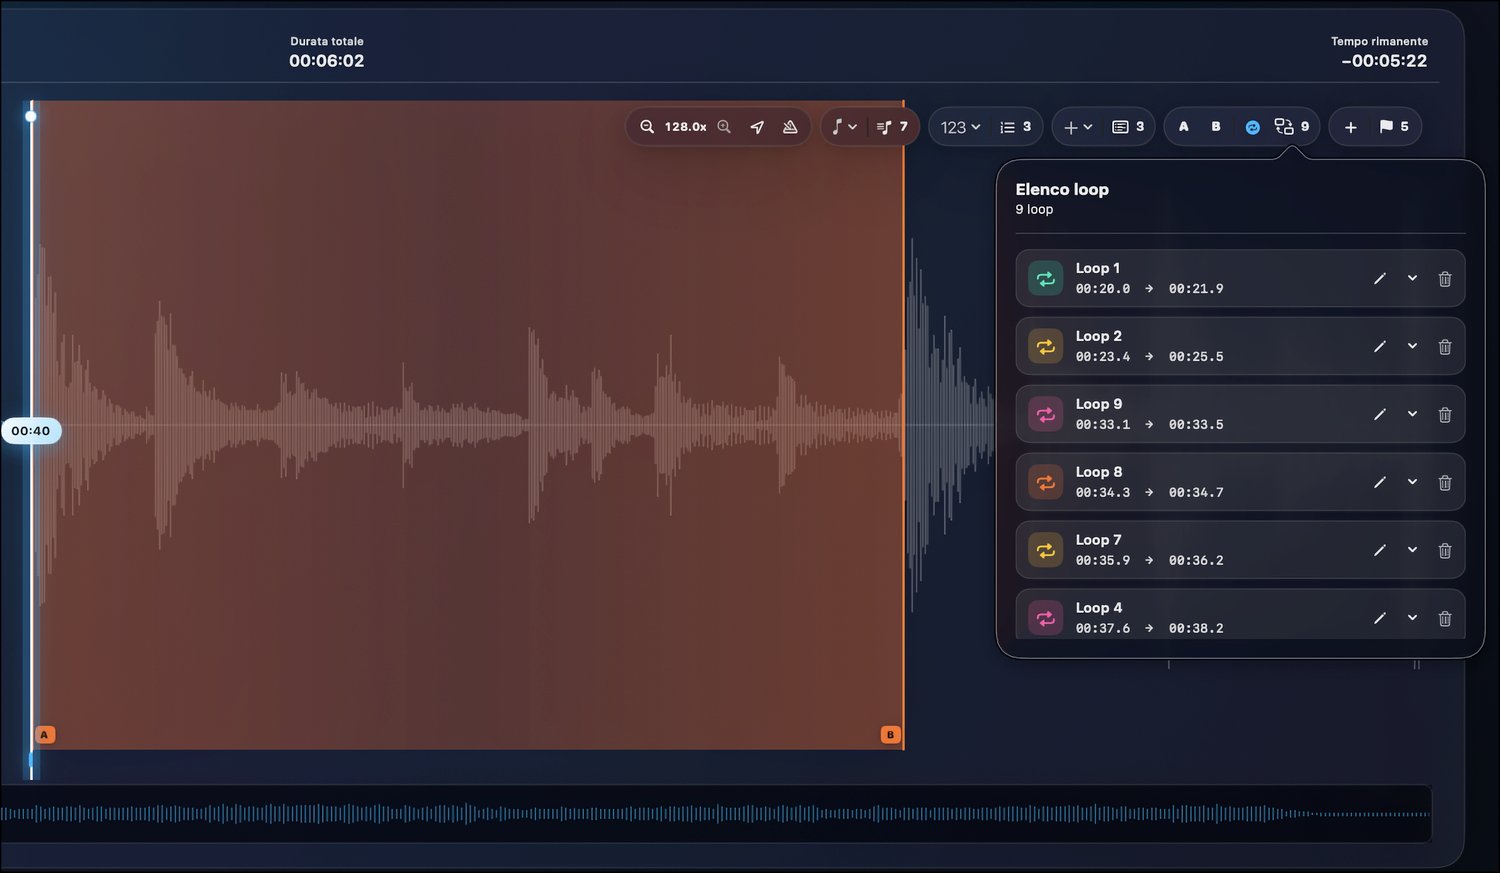This screenshot has height=873, width=1500.
Task: Activate Loop 7 via its yellow icon
Action: [1046, 551]
